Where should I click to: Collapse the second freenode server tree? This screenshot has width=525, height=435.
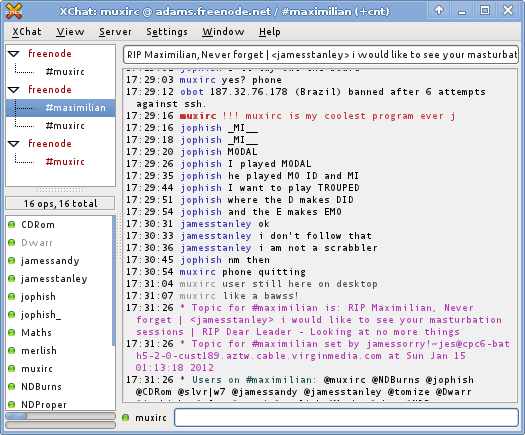[x=14, y=90]
